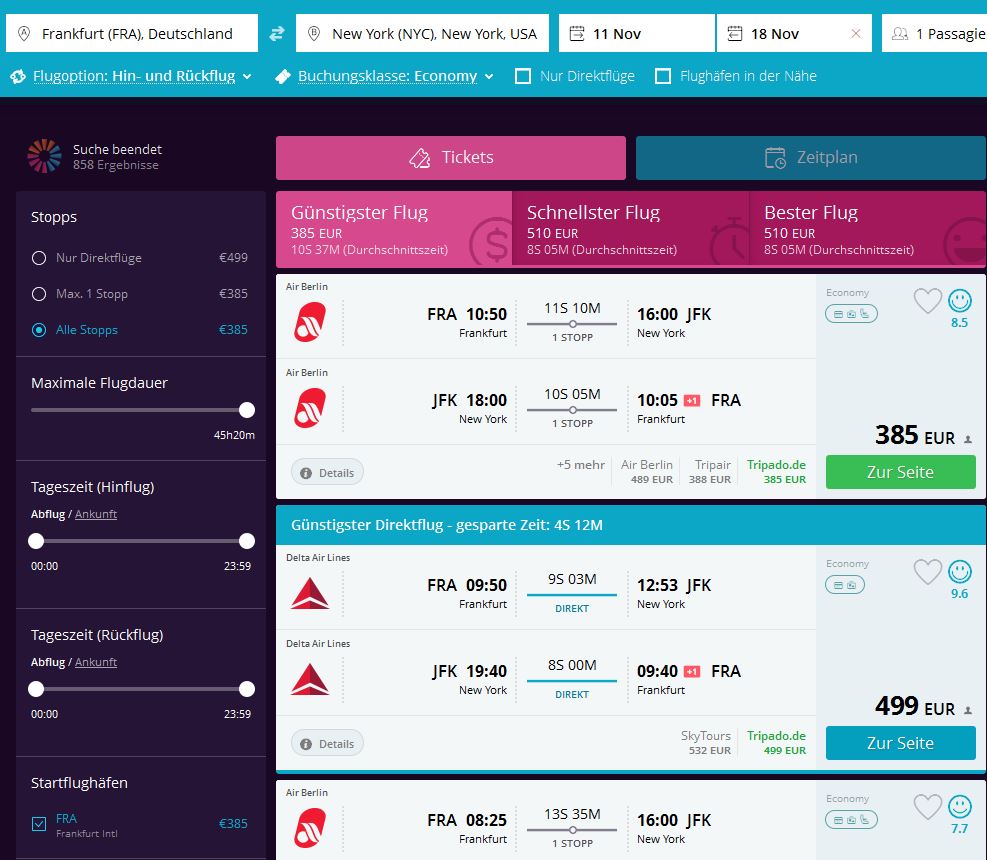Favorite the Air Berlin 08:25 flight

[x=927, y=806]
